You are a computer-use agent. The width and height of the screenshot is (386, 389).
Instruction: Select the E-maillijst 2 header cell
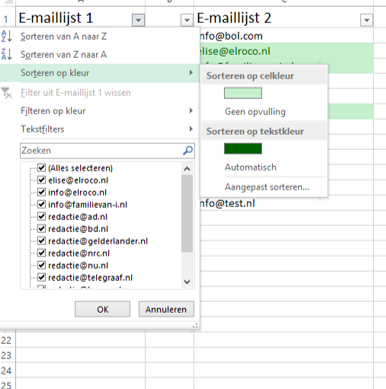coord(283,18)
